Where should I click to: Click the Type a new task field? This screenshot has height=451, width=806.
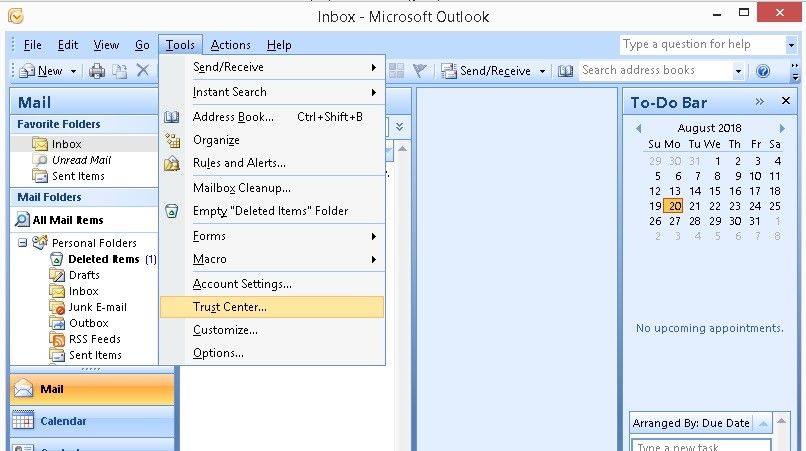point(701,445)
